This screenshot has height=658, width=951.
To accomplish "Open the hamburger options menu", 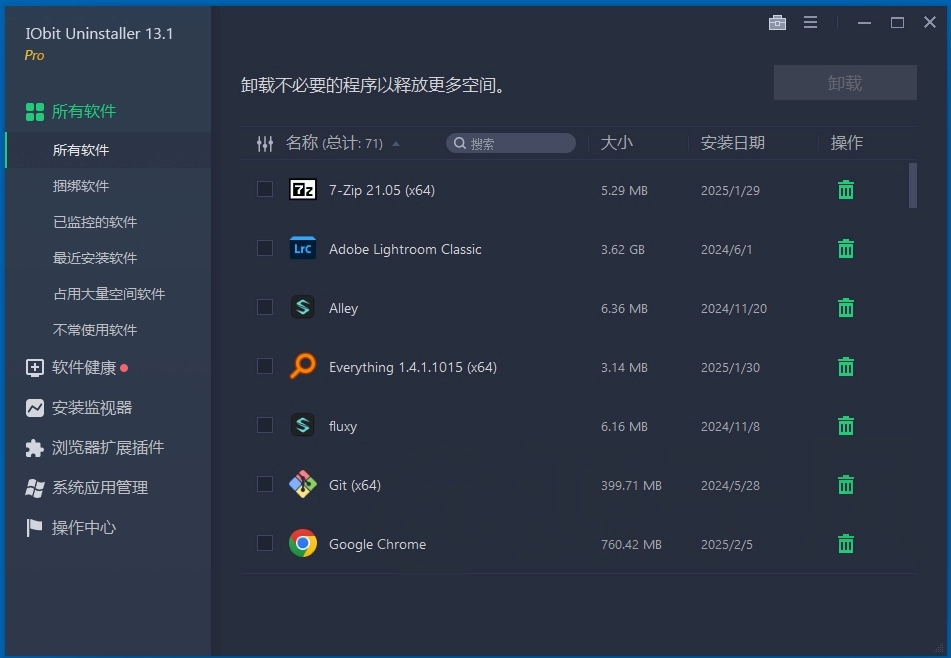I will click(x=811, y=23).
